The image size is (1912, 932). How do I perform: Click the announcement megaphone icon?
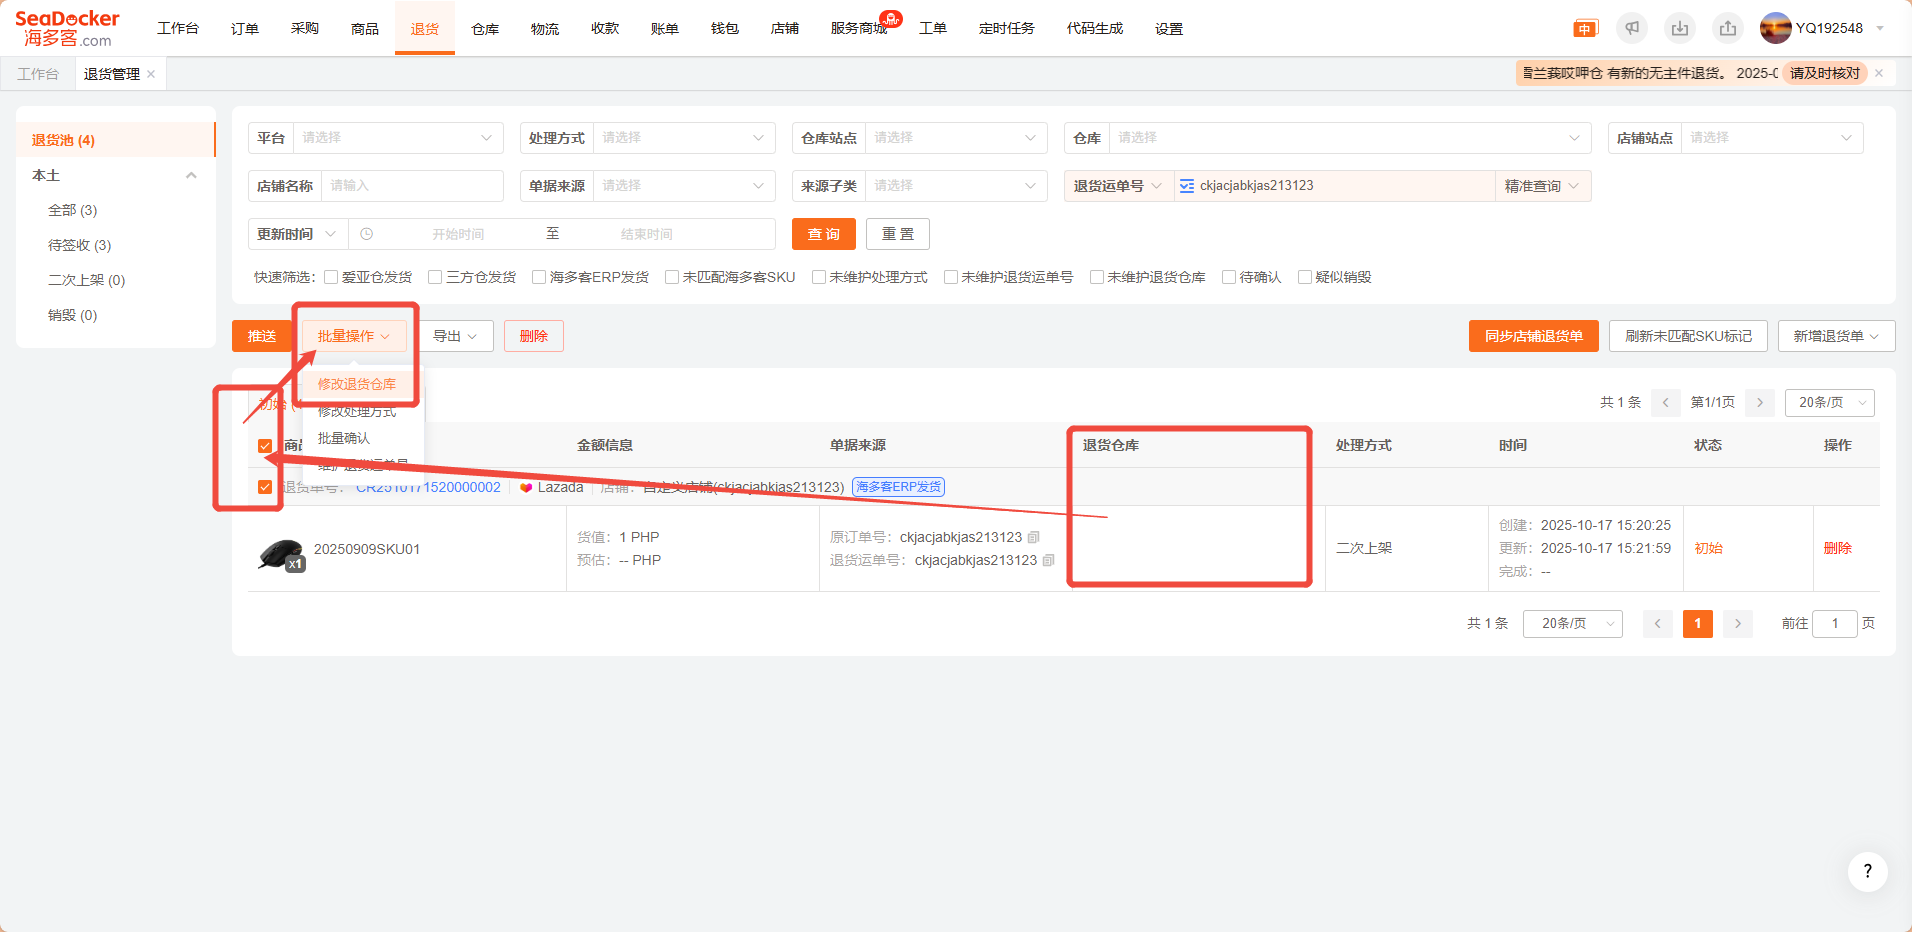1632,28
